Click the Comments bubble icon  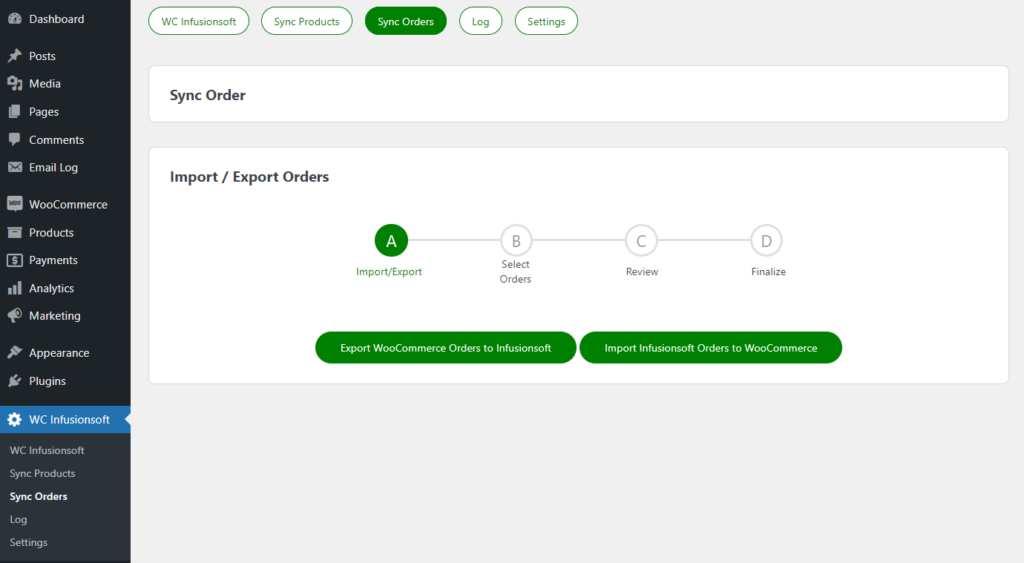click(x=14, y=140)
